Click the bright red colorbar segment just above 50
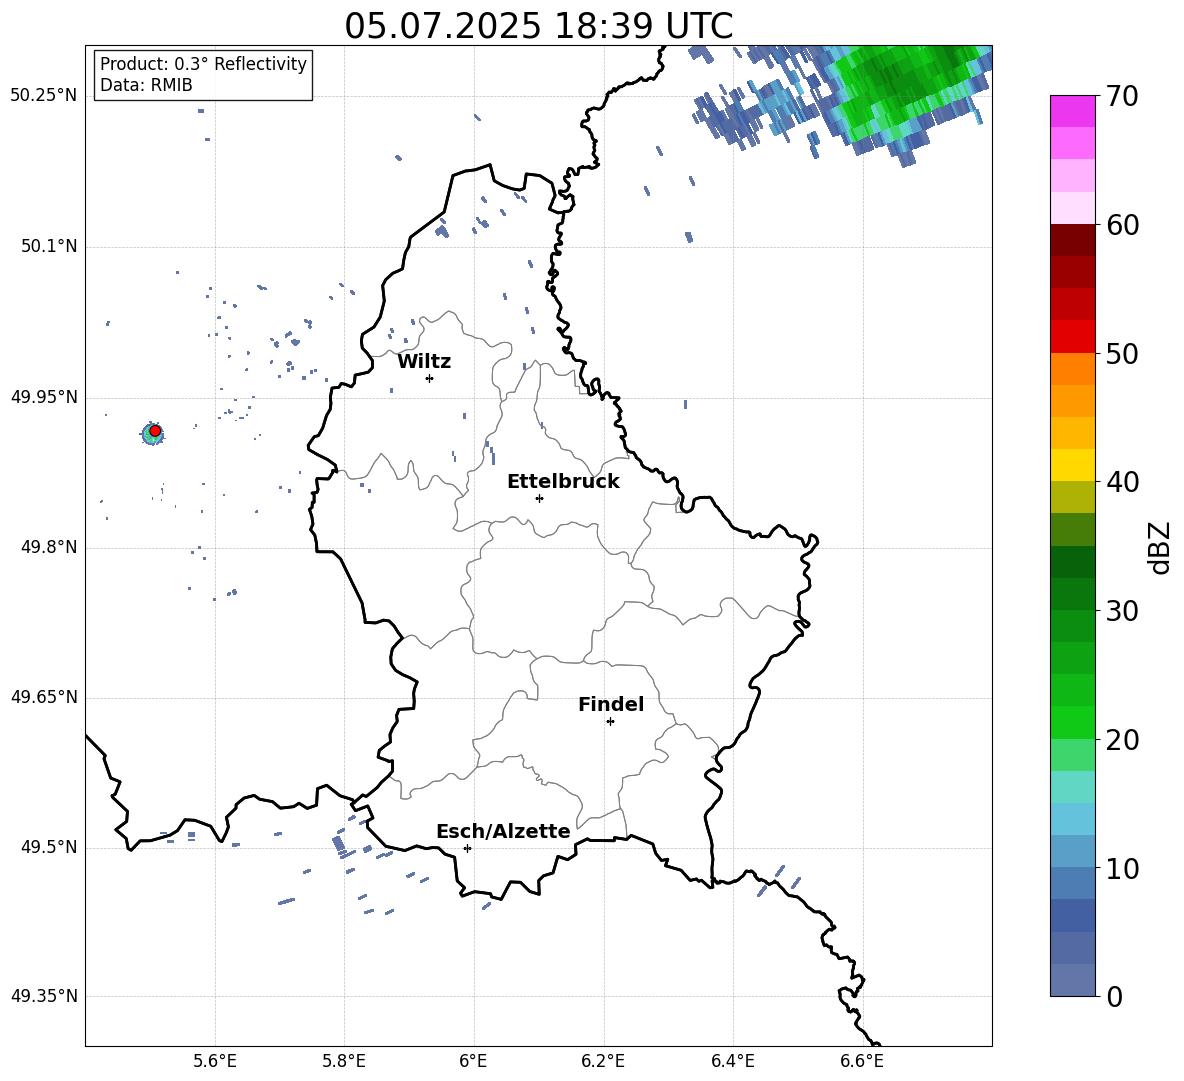 [x=1073, y=337]
